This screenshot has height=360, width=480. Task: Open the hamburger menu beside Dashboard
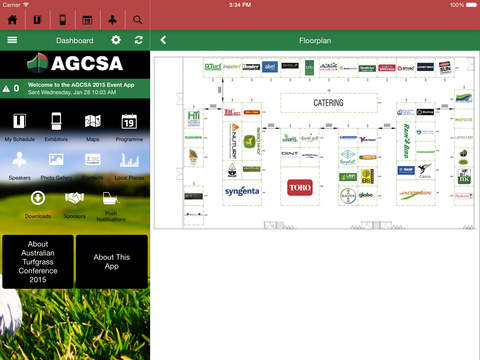[12, 40]
